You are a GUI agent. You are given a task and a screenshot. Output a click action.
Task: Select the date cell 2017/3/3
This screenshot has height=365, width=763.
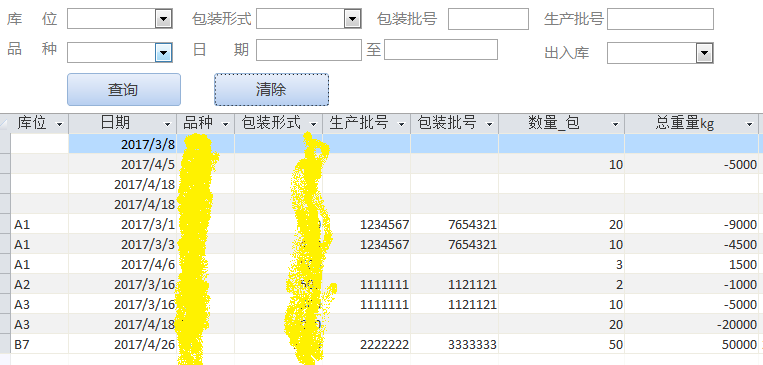point(123,244)
